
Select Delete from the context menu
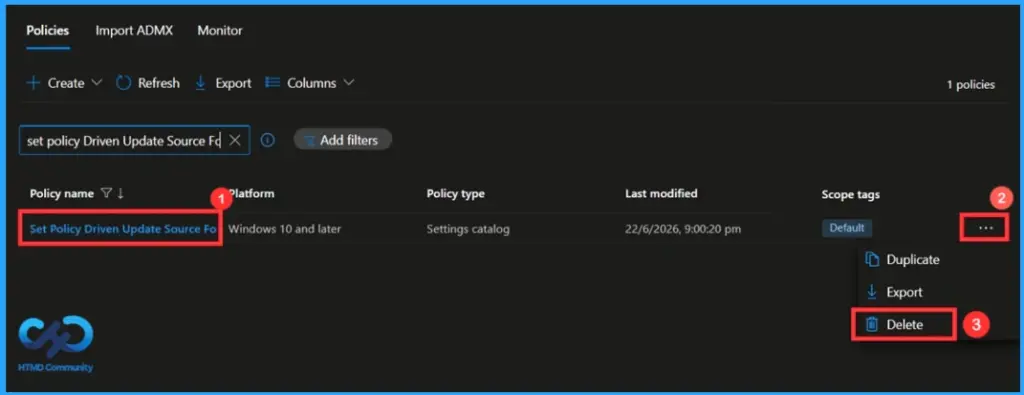(904, 324)
